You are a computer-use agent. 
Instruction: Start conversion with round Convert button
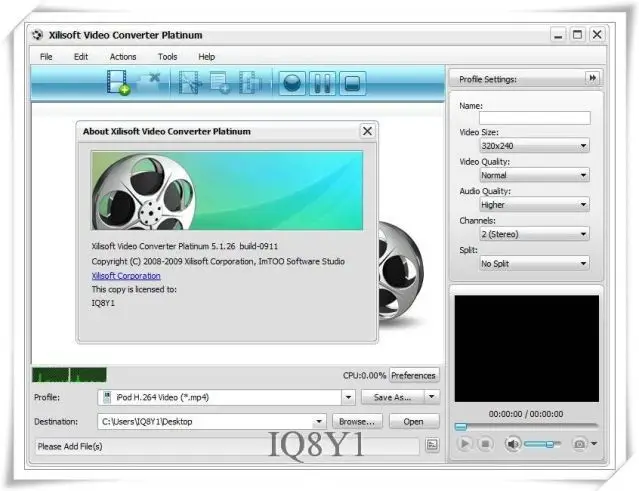click(x=292, y=84)
